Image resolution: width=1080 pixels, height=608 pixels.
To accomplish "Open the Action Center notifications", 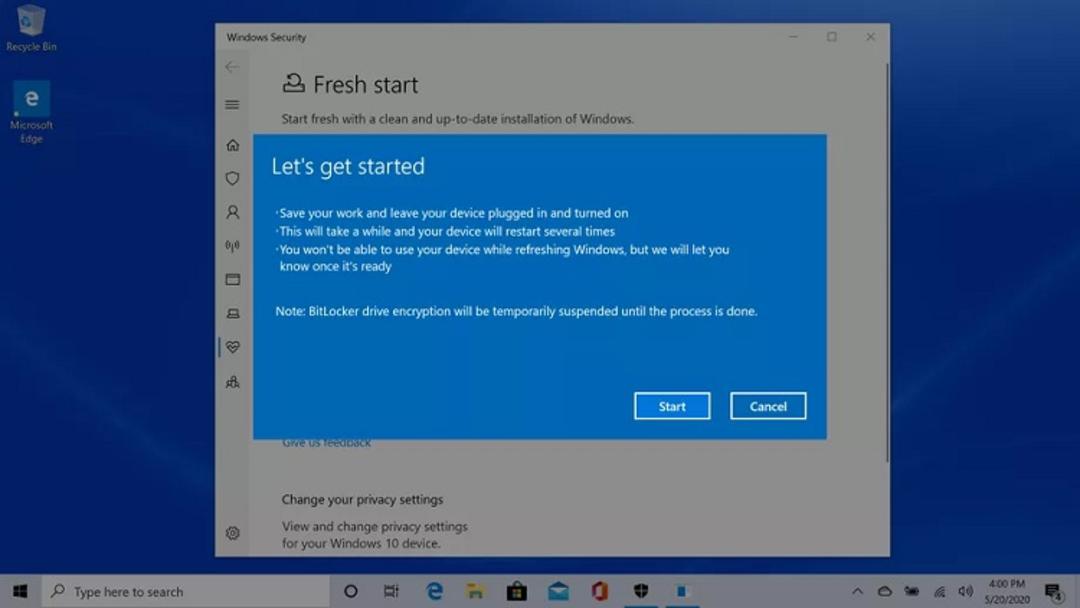I will tap(1053, 591).
